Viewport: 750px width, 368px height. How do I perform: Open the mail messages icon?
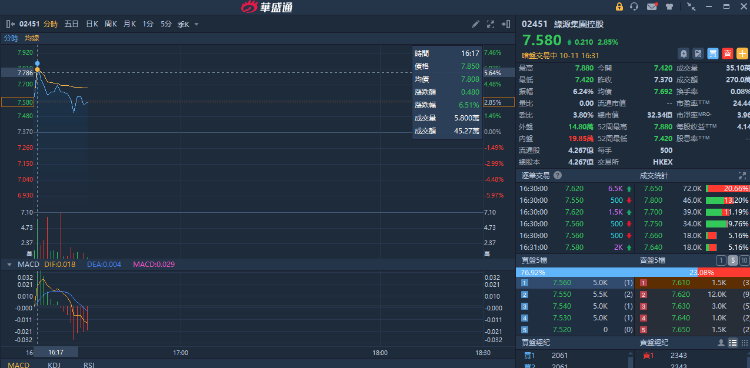652,7
